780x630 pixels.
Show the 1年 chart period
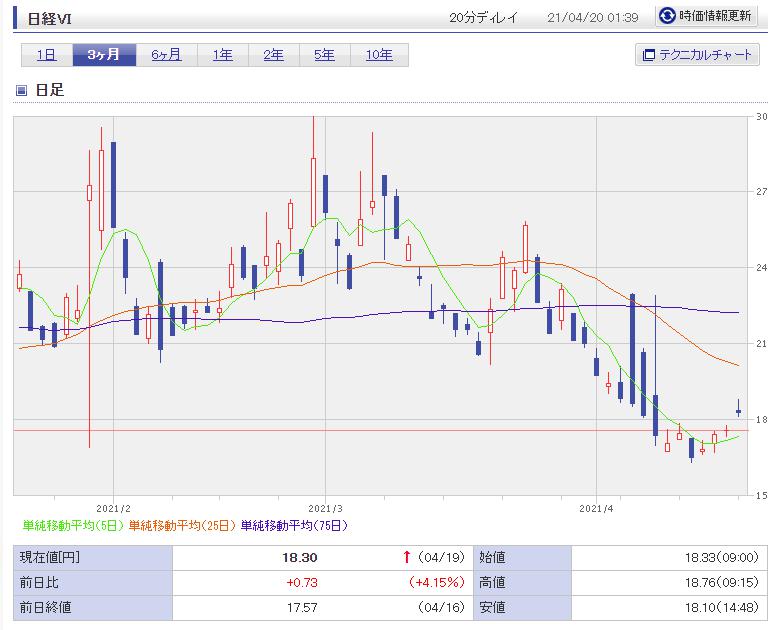pyautogui.click(x=222, y=55)
